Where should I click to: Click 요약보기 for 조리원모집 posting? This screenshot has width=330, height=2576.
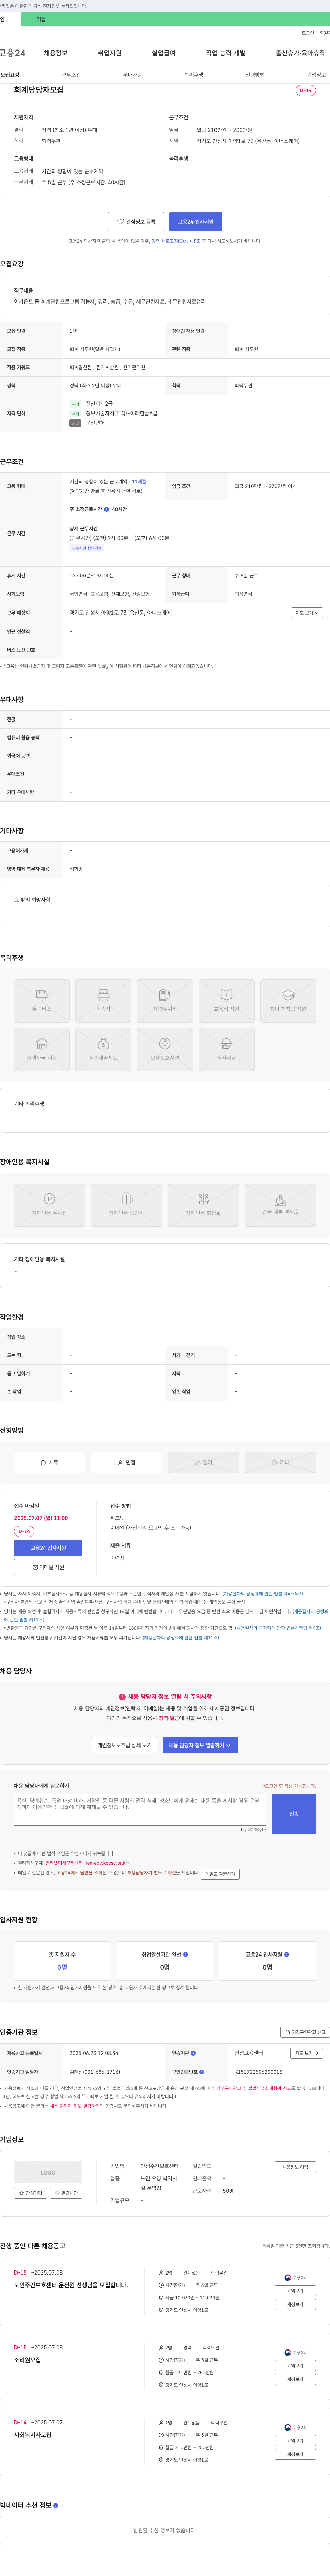tap(295, 2366)
